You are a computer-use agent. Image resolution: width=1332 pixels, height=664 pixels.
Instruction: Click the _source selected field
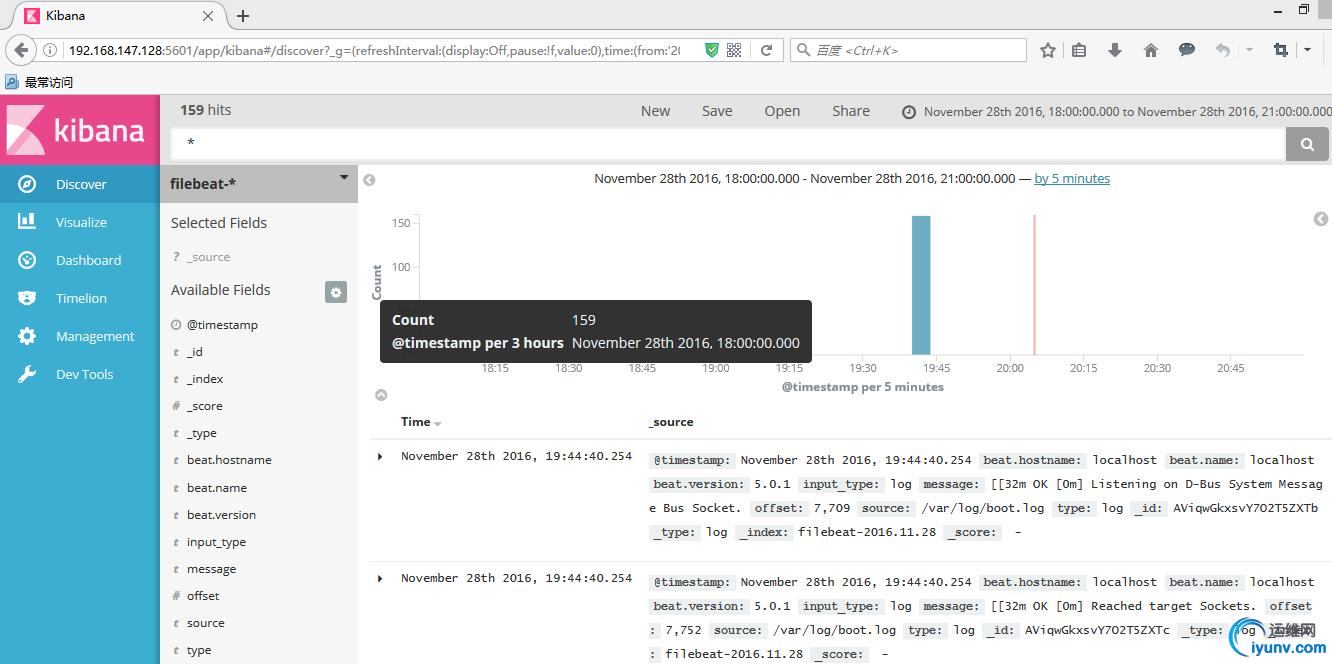click(208, 257)
